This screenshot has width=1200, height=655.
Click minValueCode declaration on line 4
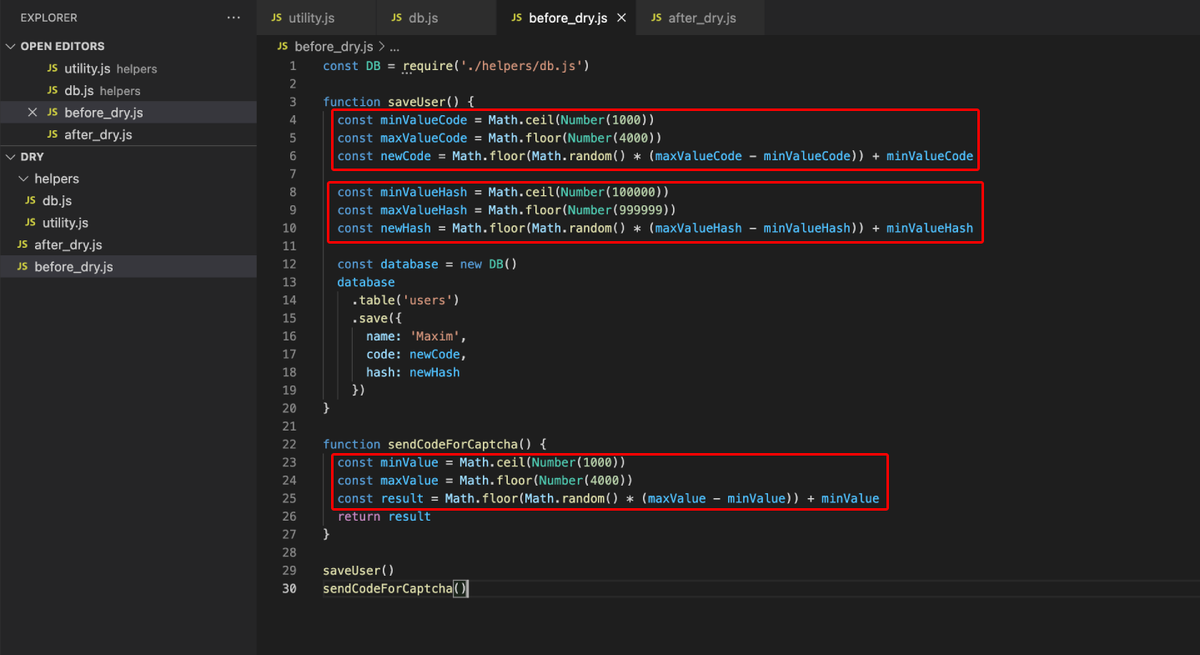[x=423, y=120]
